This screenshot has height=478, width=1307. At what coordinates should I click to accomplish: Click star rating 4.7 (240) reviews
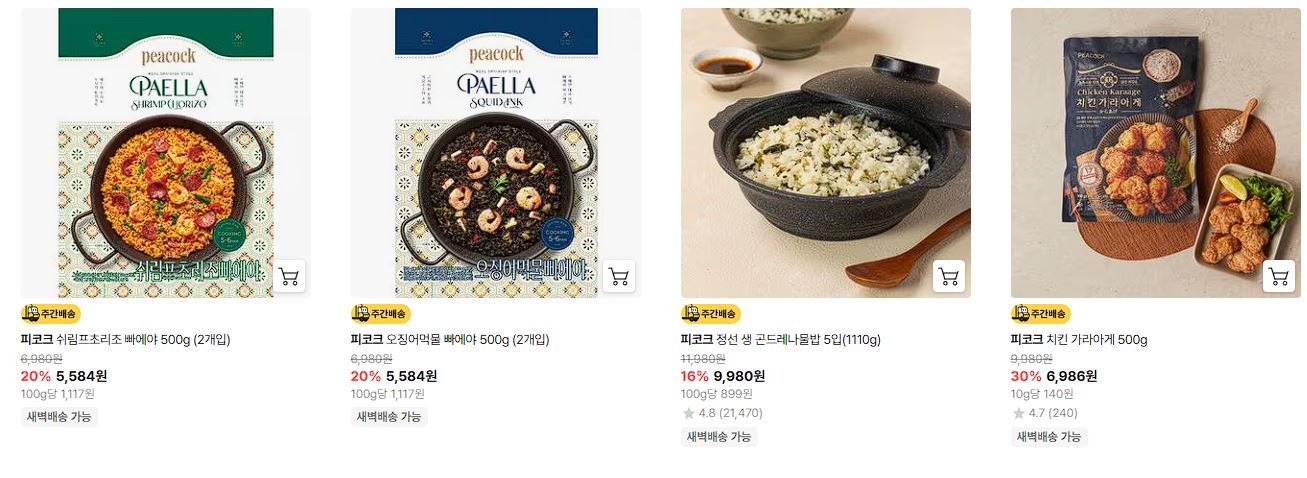tap(1044, 413)
